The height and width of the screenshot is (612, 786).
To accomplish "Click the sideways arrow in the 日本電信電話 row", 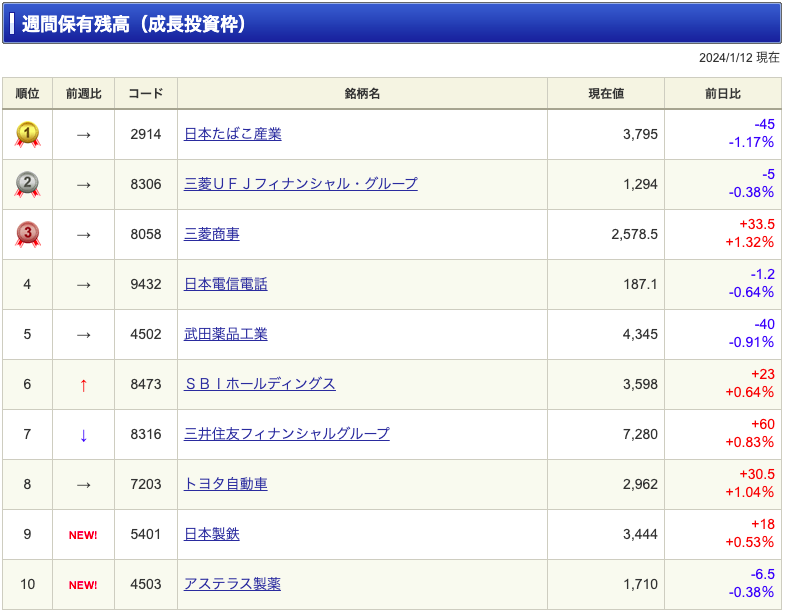I will [x=83, y=285].
